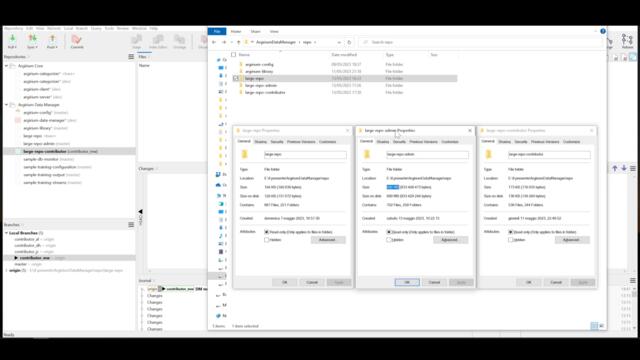This screenshot has width=640, height=360.
Task: Toggle the checkbox of the large-repo row
Action: [x=236, y=78]
